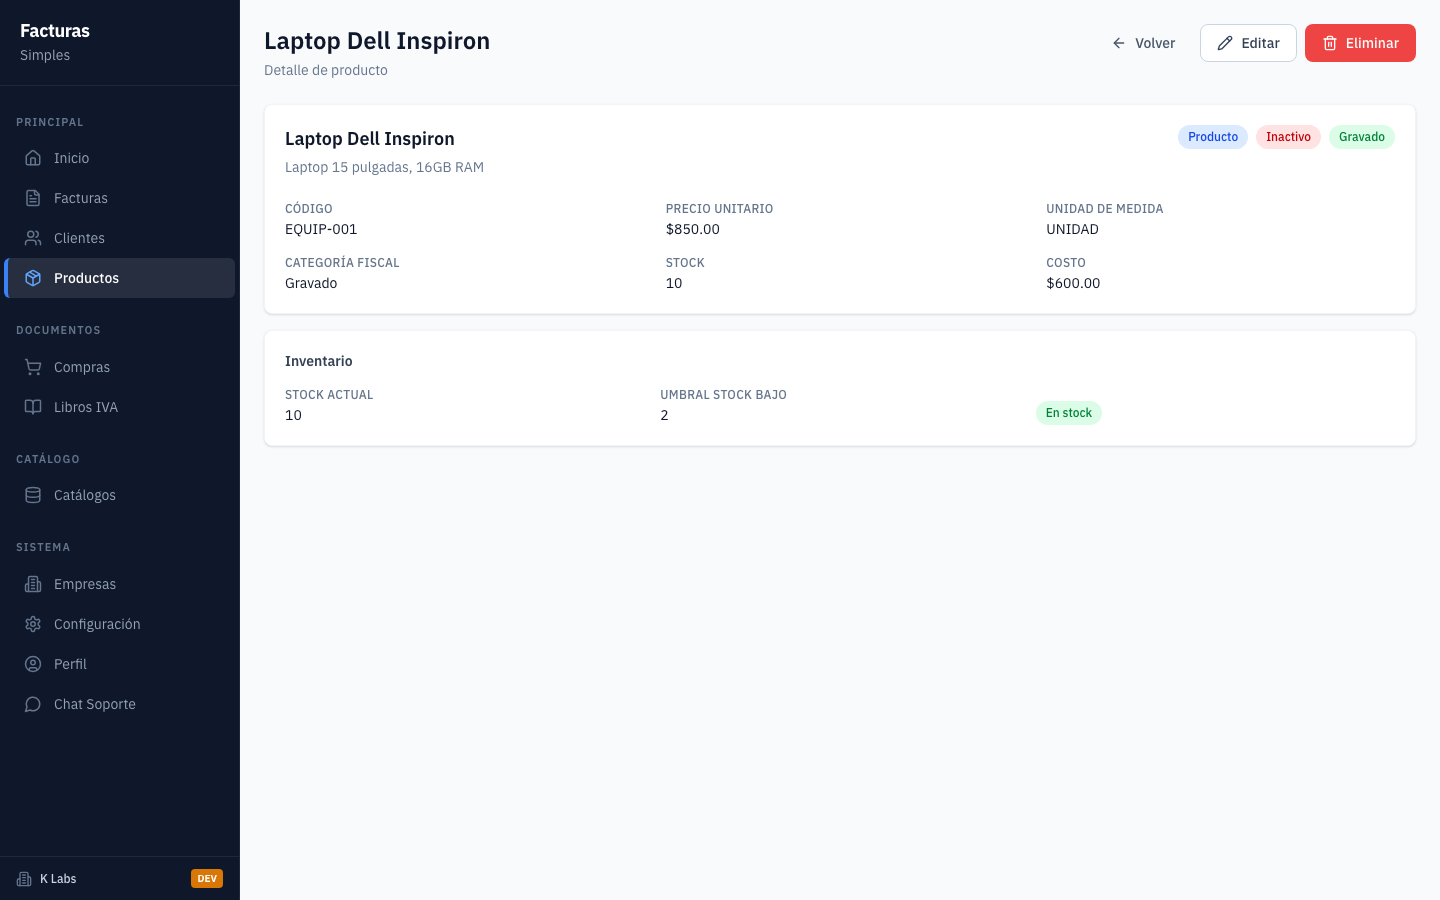
Task: Click the Volver button
Action: 1143,43
